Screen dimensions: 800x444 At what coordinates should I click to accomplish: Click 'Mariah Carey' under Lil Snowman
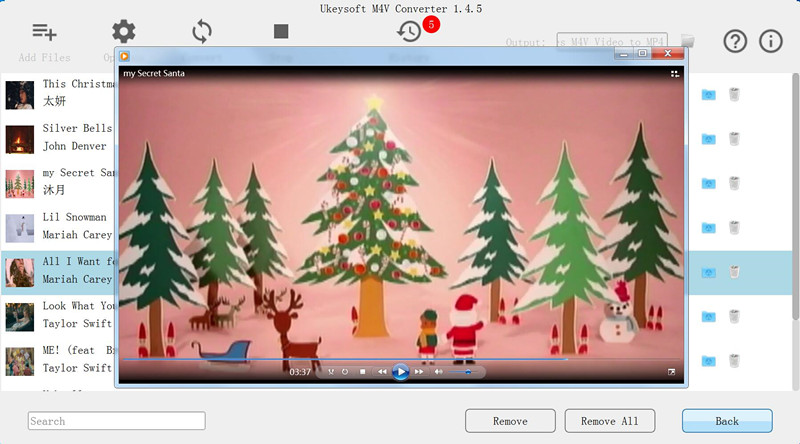(x=77, y=235)
